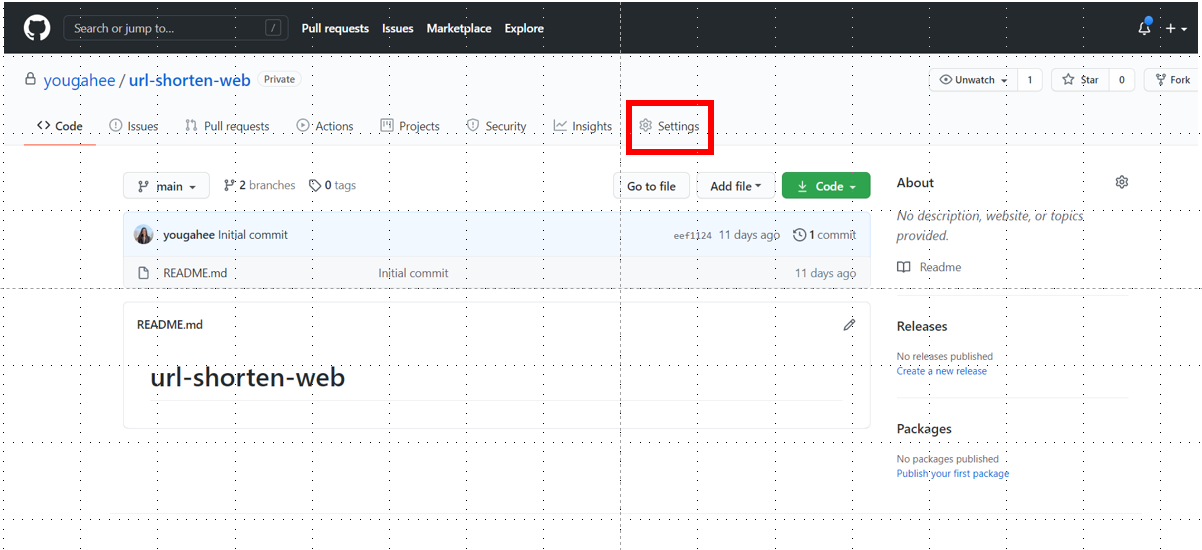1202x550 pixels.
Task: Fork the repository
Action: click(1172, 80)
